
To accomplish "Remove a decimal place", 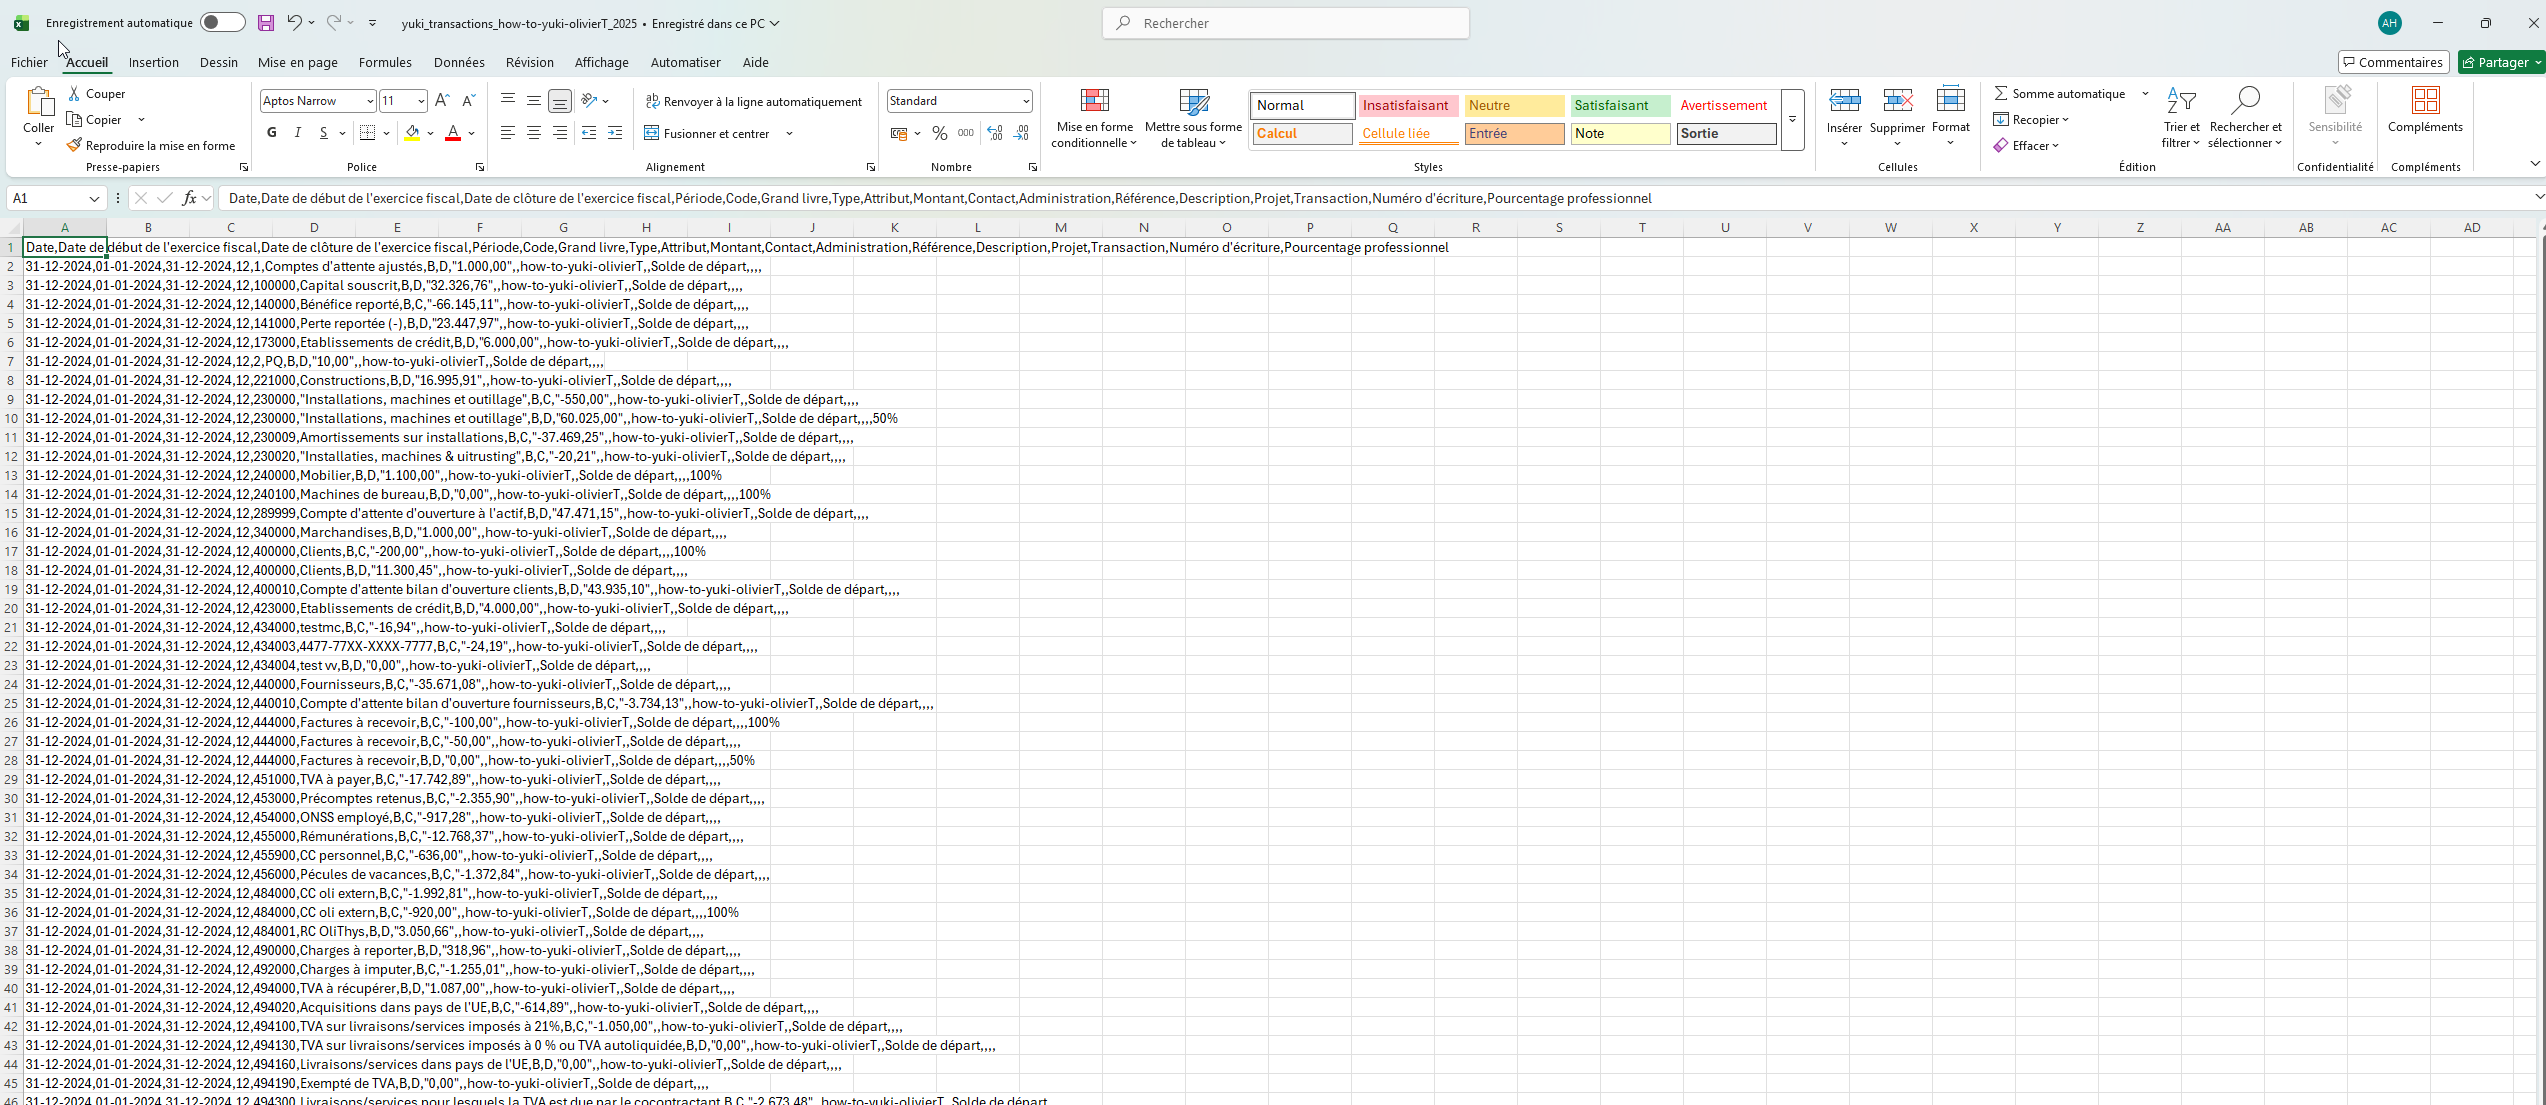I will coord(1021,133).
